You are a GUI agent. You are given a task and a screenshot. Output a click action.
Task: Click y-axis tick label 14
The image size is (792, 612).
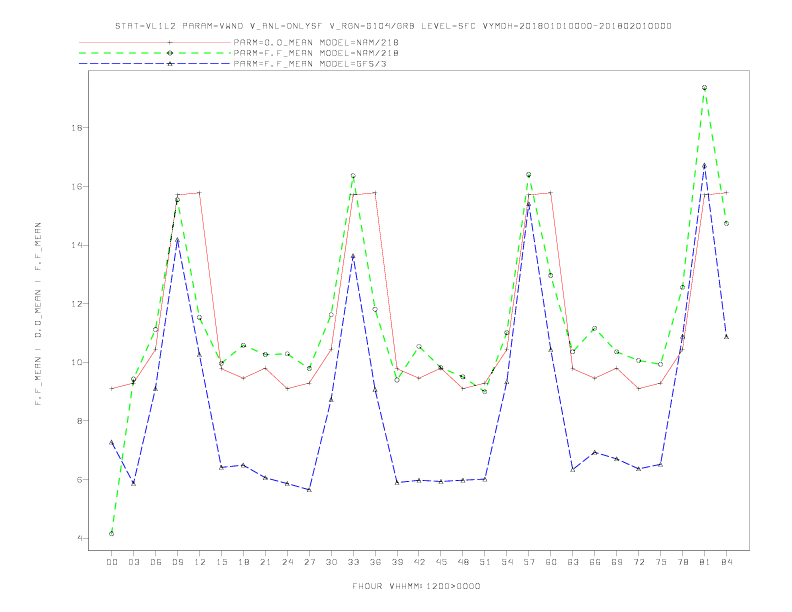pos(77,245)
